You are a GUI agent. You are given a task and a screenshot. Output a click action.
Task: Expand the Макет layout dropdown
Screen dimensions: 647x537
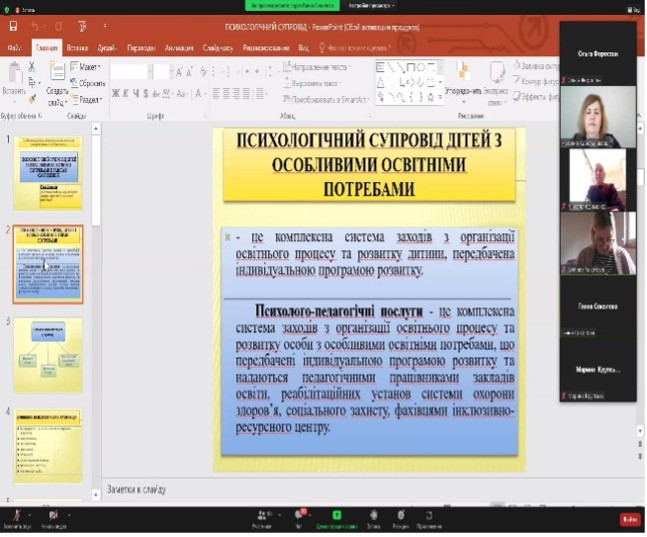pos(91,65)
